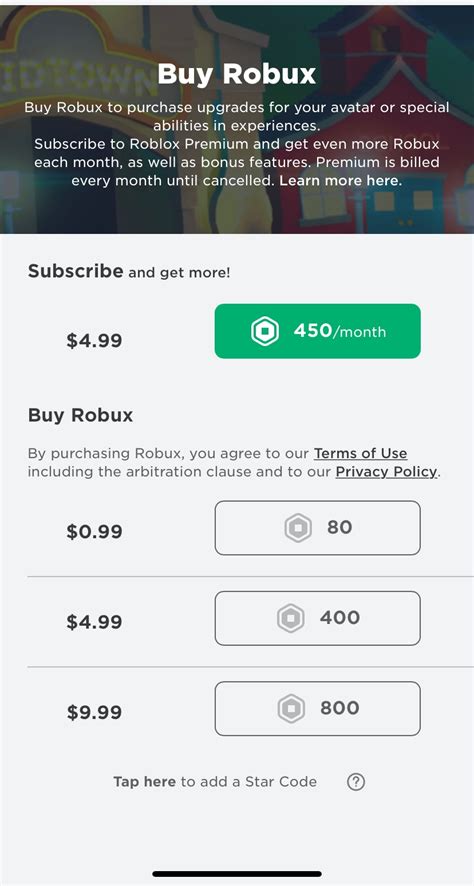Image resolution: width=474 pixels, height=886 pixels.
Task: Click the $0.99 price label
Action: coord(94,532)
